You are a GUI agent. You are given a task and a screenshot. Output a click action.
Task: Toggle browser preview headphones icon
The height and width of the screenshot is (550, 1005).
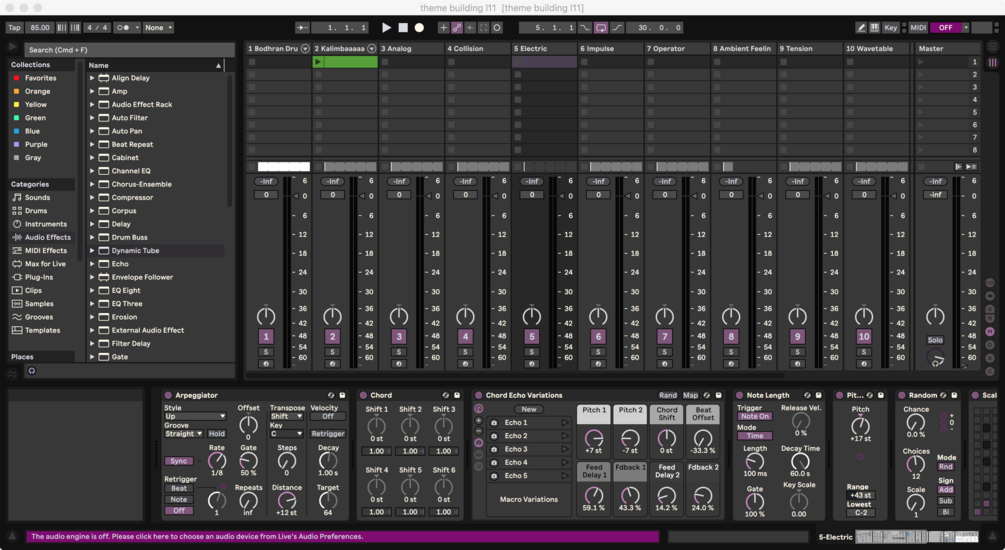click(31, 371)
